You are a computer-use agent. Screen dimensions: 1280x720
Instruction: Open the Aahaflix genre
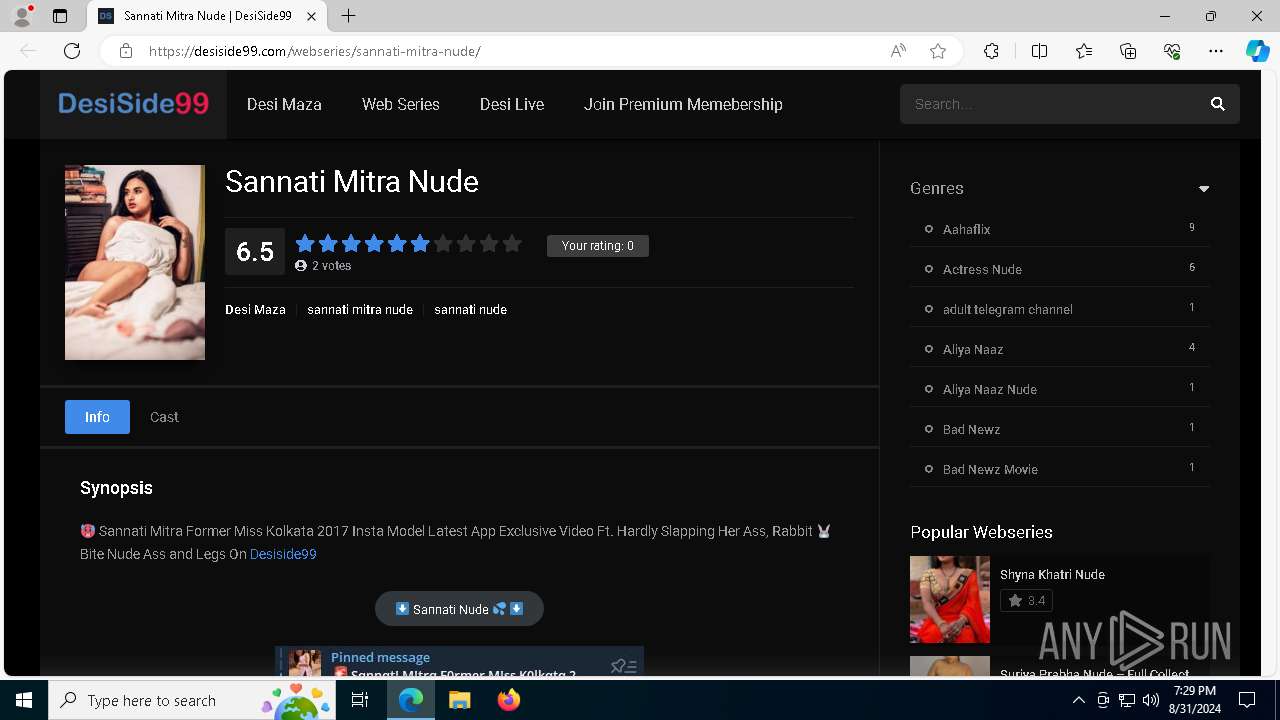point(966,229)
